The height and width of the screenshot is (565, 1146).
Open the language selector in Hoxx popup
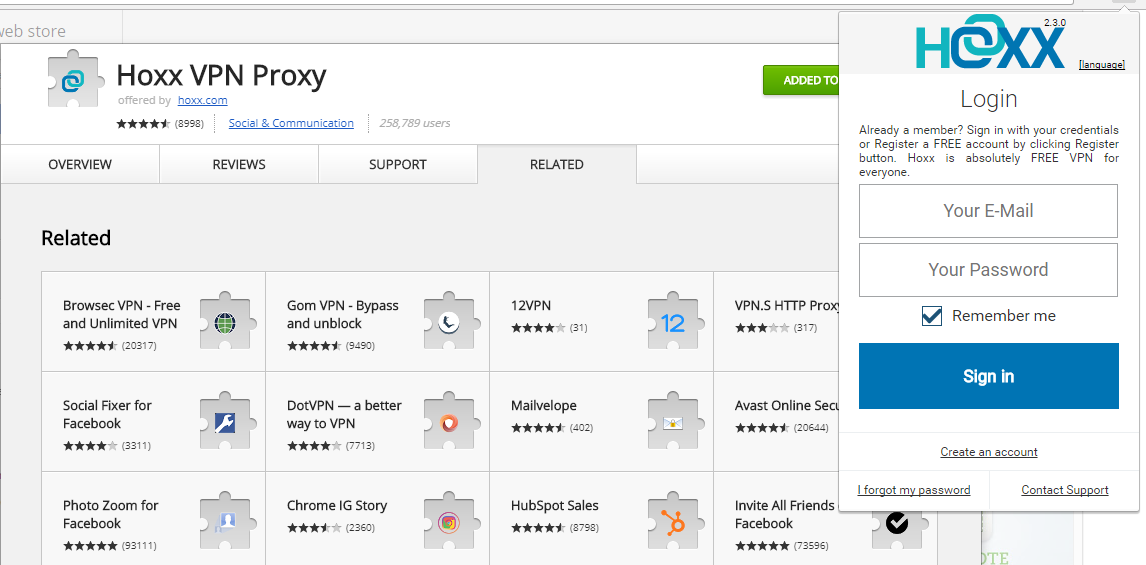(x=1101, y=65)
